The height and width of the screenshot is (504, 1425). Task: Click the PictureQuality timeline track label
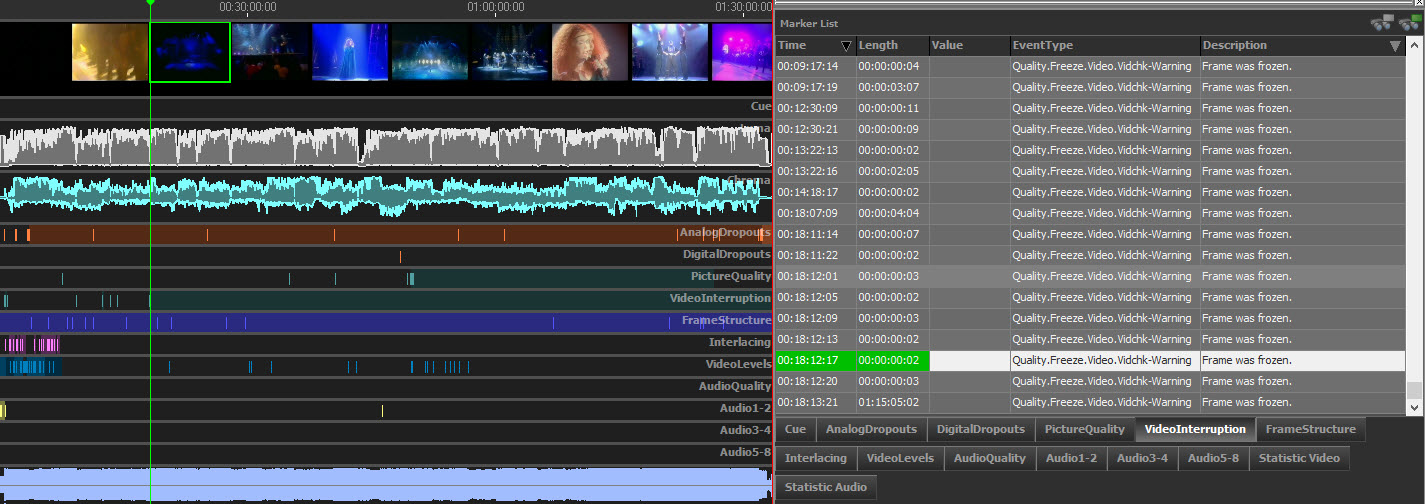(x=731, y=277)
